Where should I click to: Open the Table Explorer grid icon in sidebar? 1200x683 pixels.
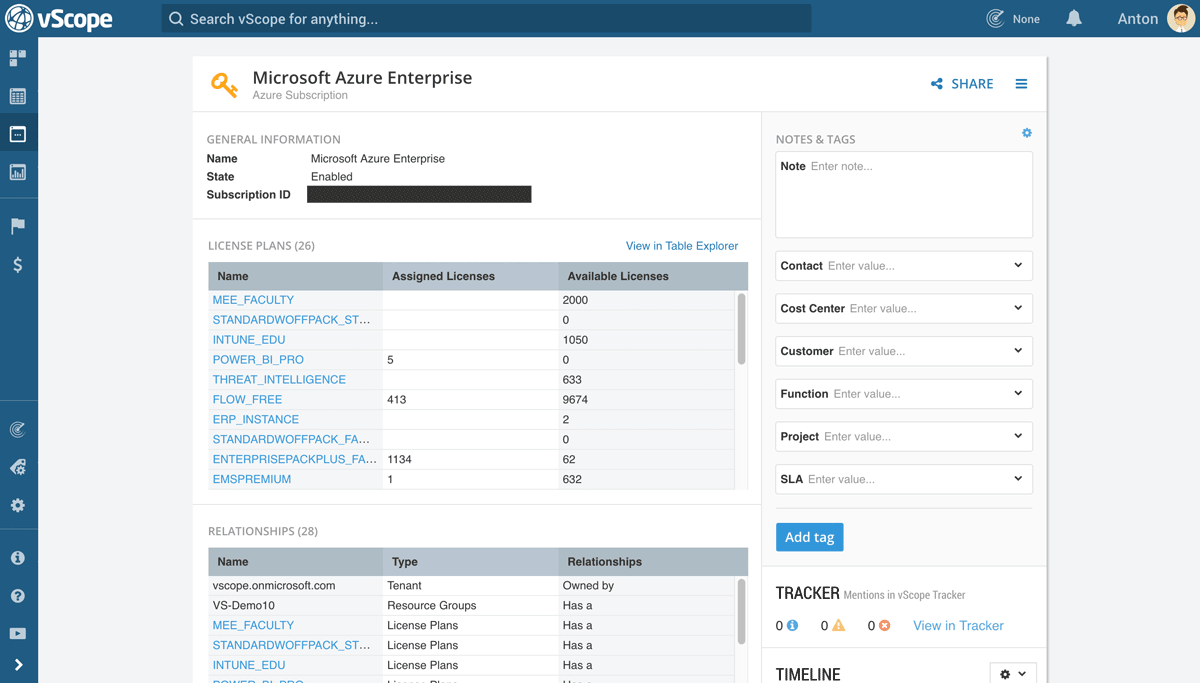pyautogui.click(x=18, y=96)
